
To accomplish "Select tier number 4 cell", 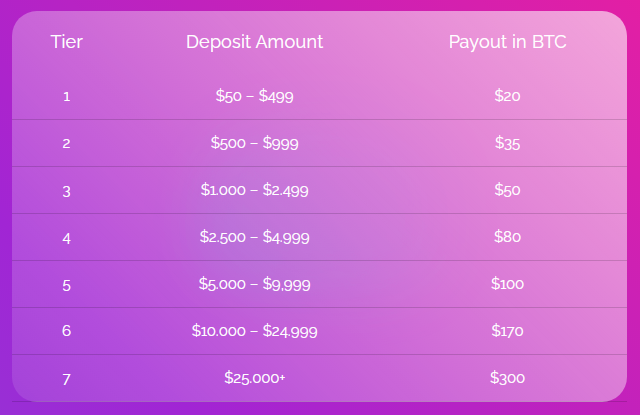I will point(67,238).
